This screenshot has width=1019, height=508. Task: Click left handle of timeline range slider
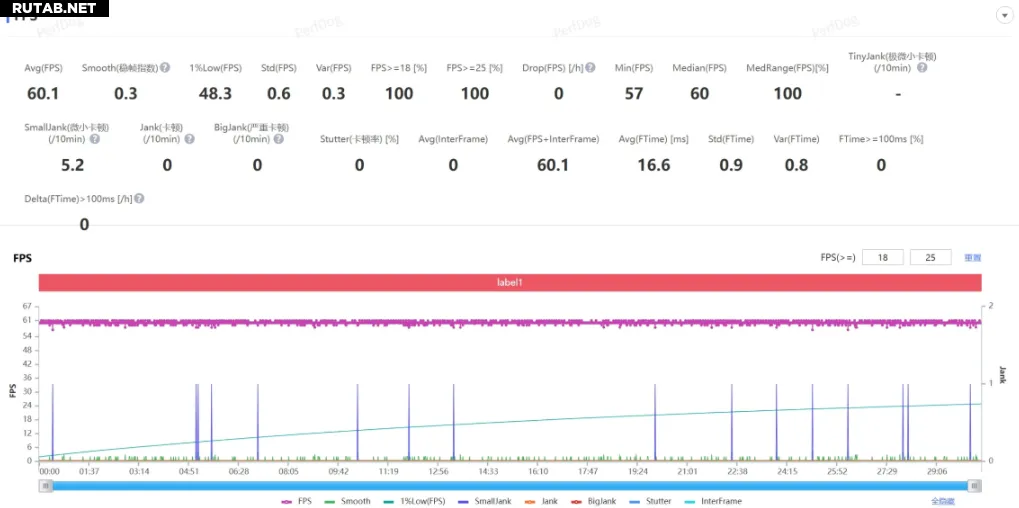45,486
